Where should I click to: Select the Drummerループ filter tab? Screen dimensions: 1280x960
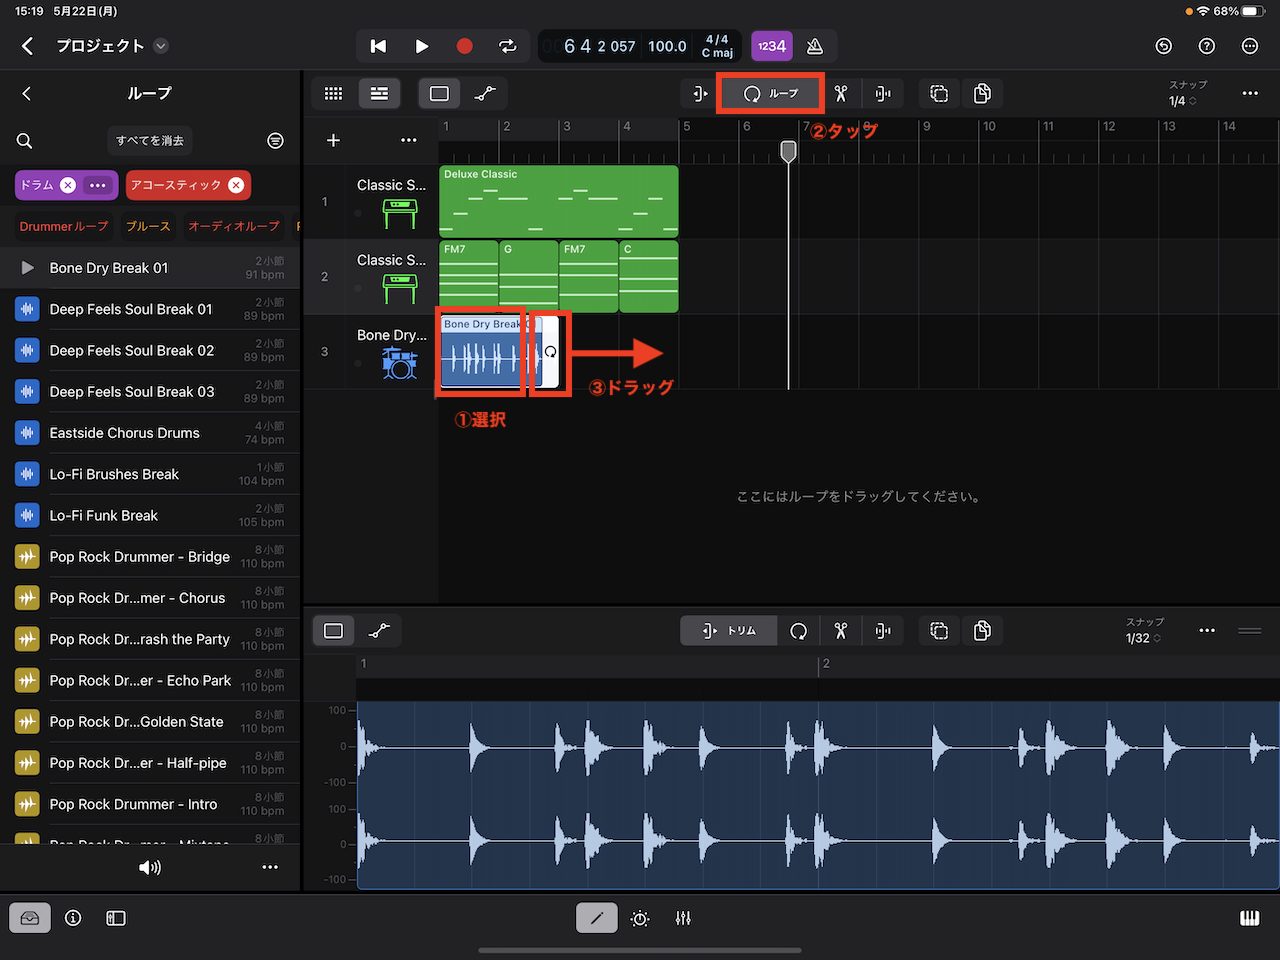click(x=64, y=227)
